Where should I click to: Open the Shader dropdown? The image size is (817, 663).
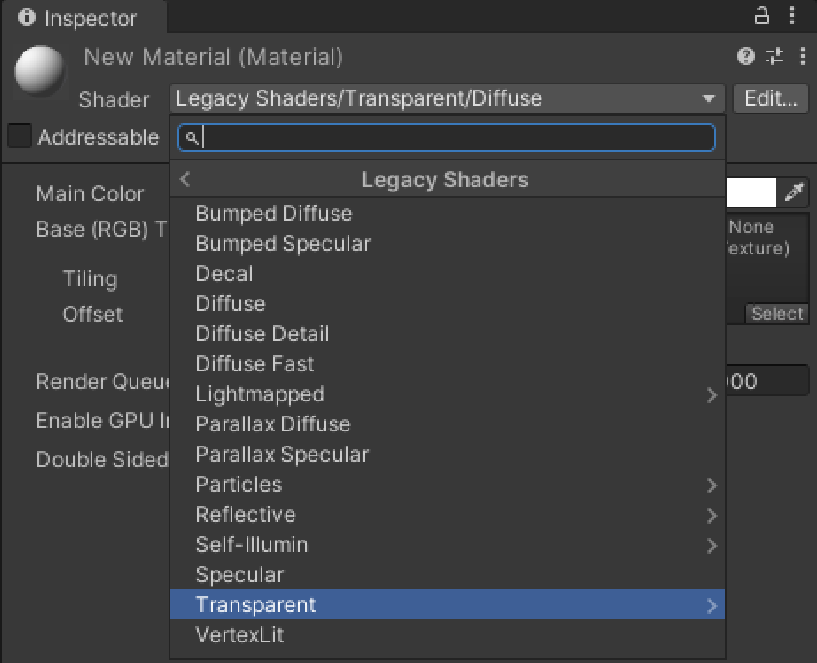447,99
